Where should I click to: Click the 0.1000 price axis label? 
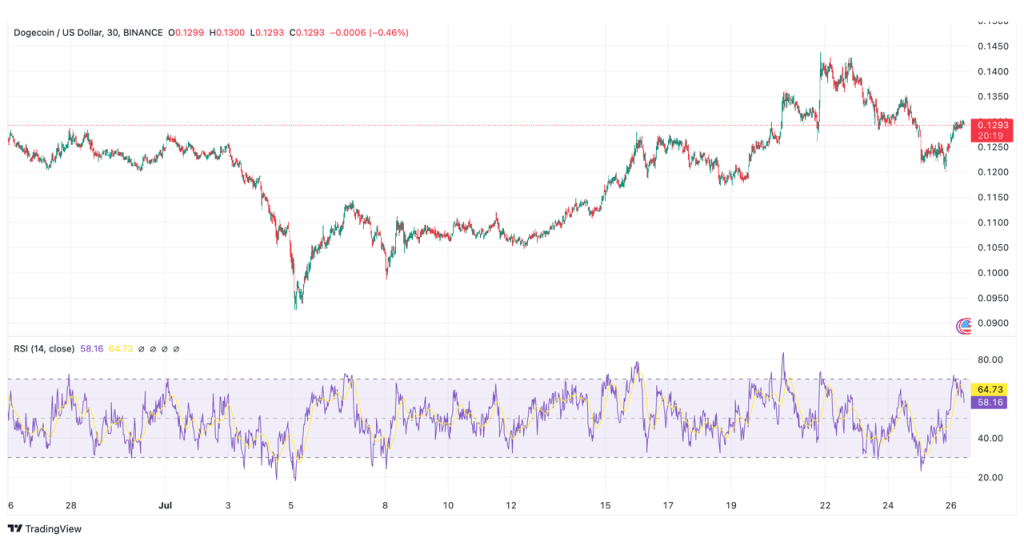coord(993,273)
